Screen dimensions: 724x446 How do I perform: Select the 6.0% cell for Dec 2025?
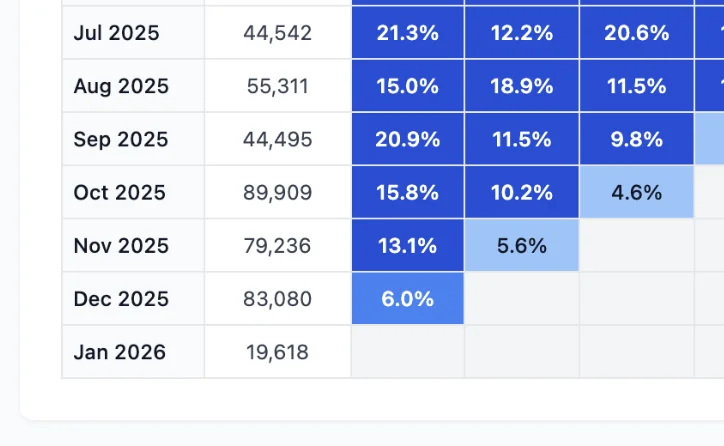coord(407,298)
